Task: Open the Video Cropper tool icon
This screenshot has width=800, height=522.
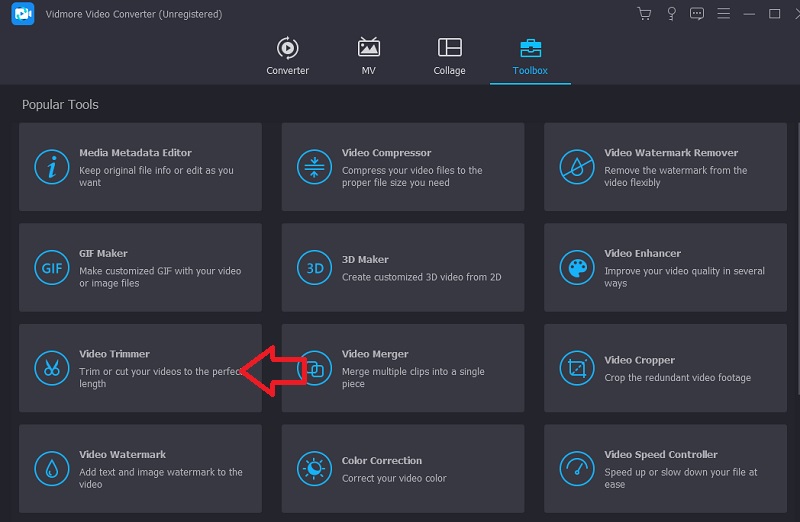Action: tap(577, 368)
